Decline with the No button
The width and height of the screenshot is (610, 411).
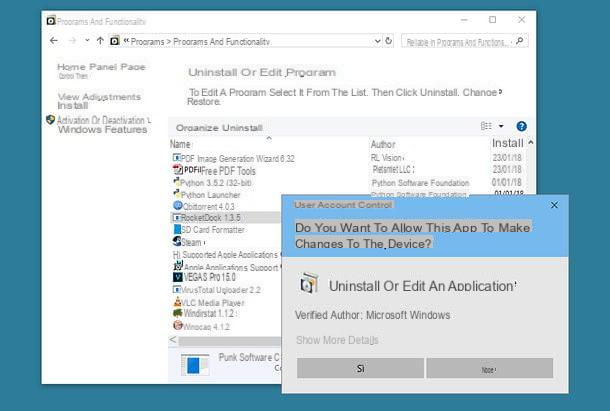pyautogui.click(x=489, y=368)
